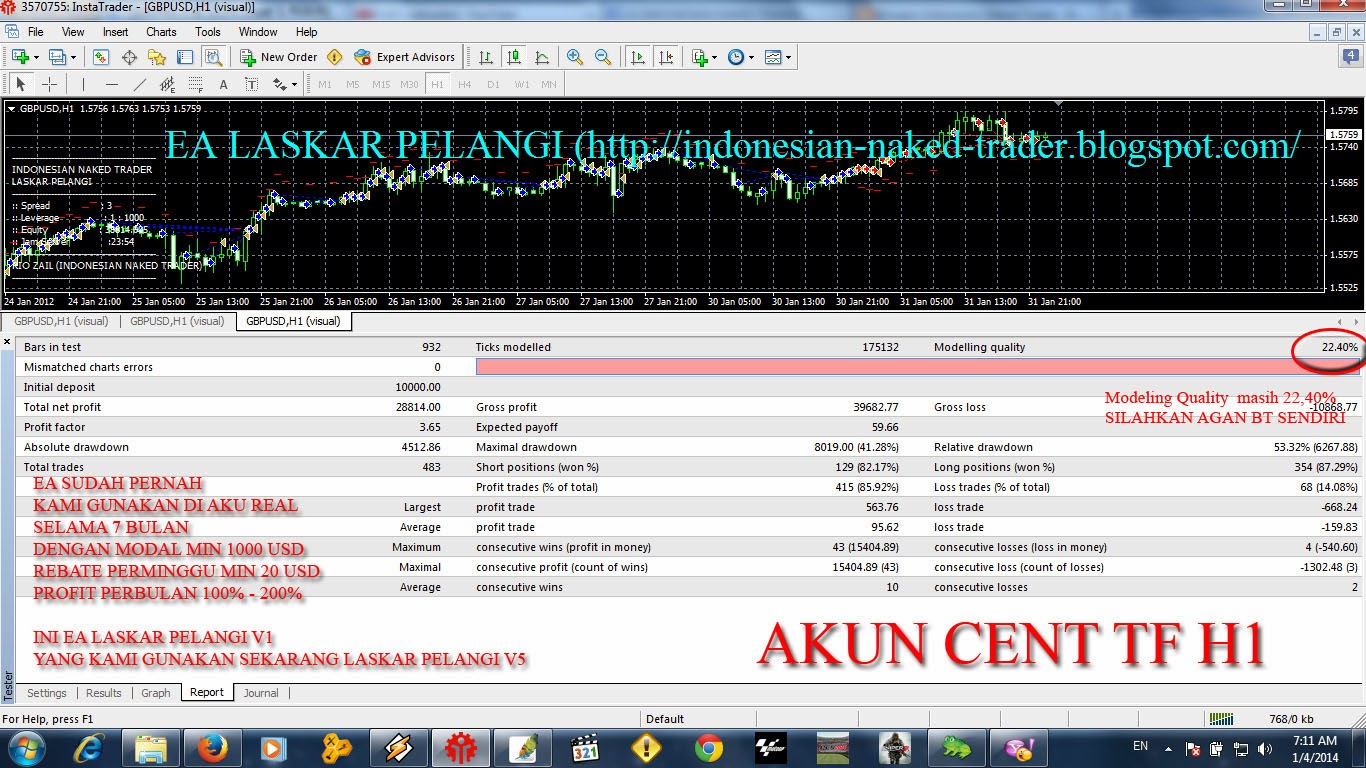Launch Google Chrome from the taskbar

pyautogui.click(x=709, y=748)
